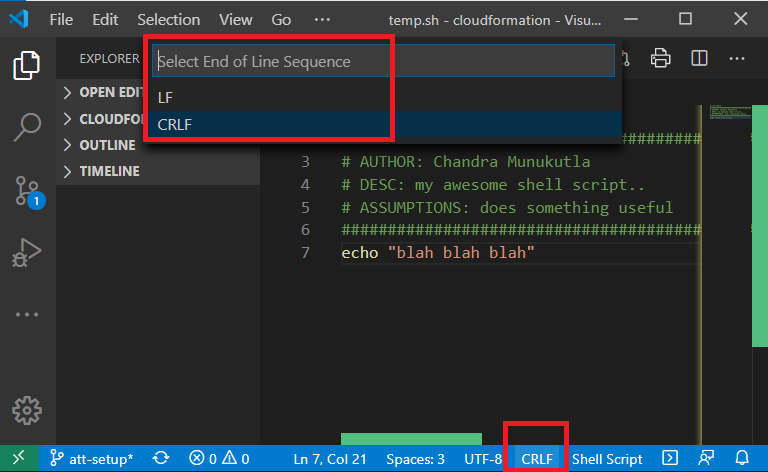Expand the CLOUDFORMATION folder section
768x472 pixels.
click(x=103, y=118)
